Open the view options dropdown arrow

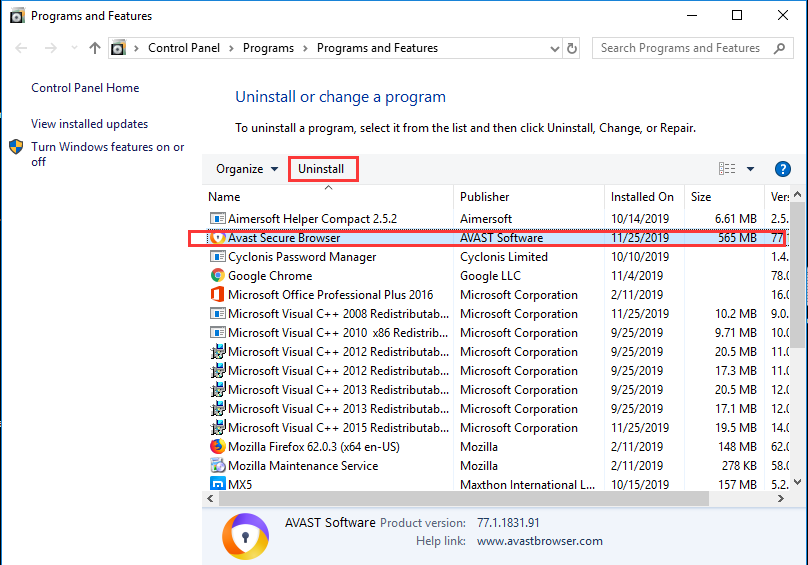[750, 169]
